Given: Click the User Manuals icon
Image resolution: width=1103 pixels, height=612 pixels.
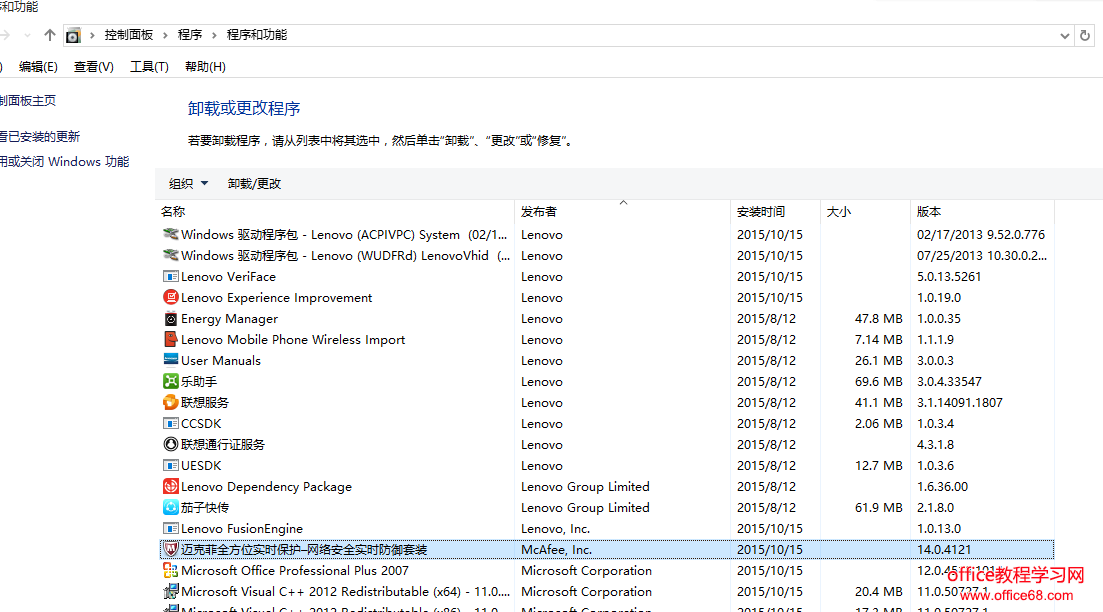Looking at the screenshot, I should 172,360.
